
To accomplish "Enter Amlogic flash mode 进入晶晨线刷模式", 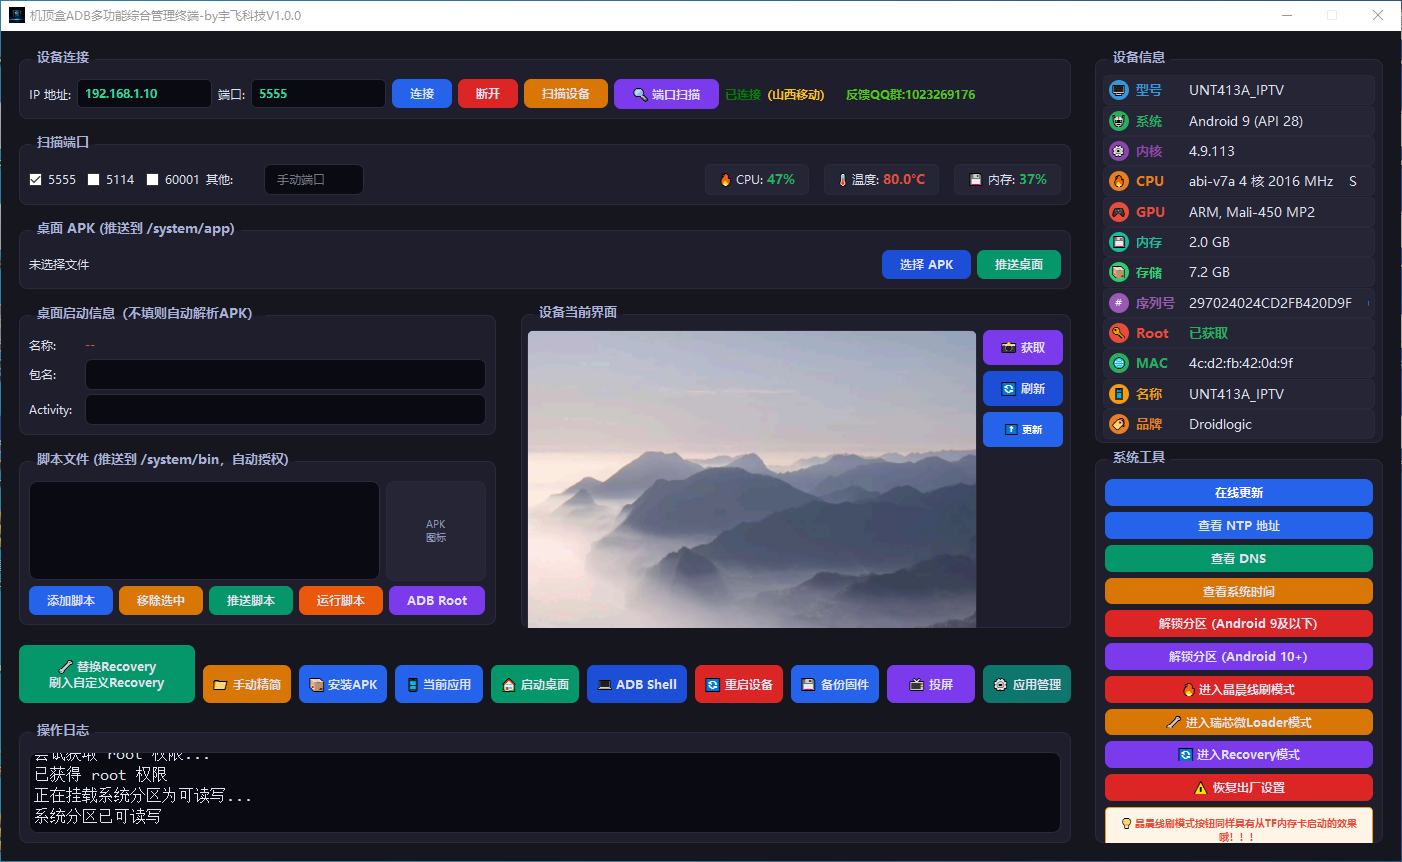I will (x=1239, y=690).
